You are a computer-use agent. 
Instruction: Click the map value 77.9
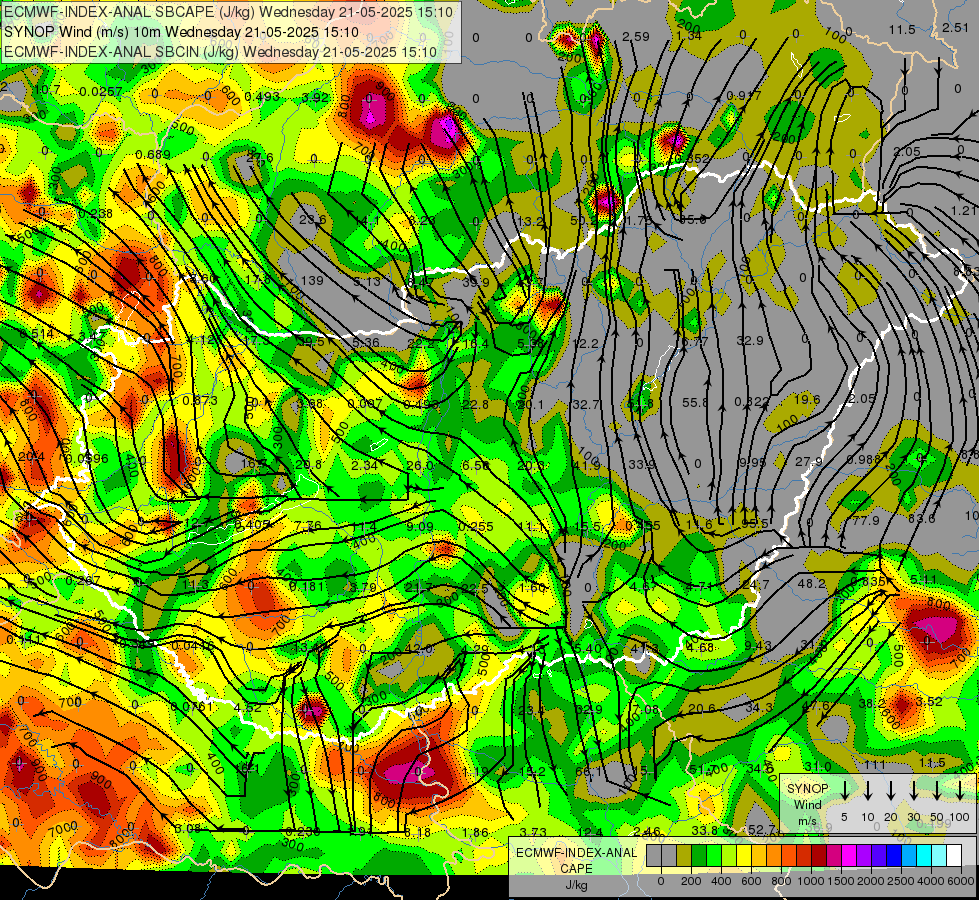(x=865, y=520)
